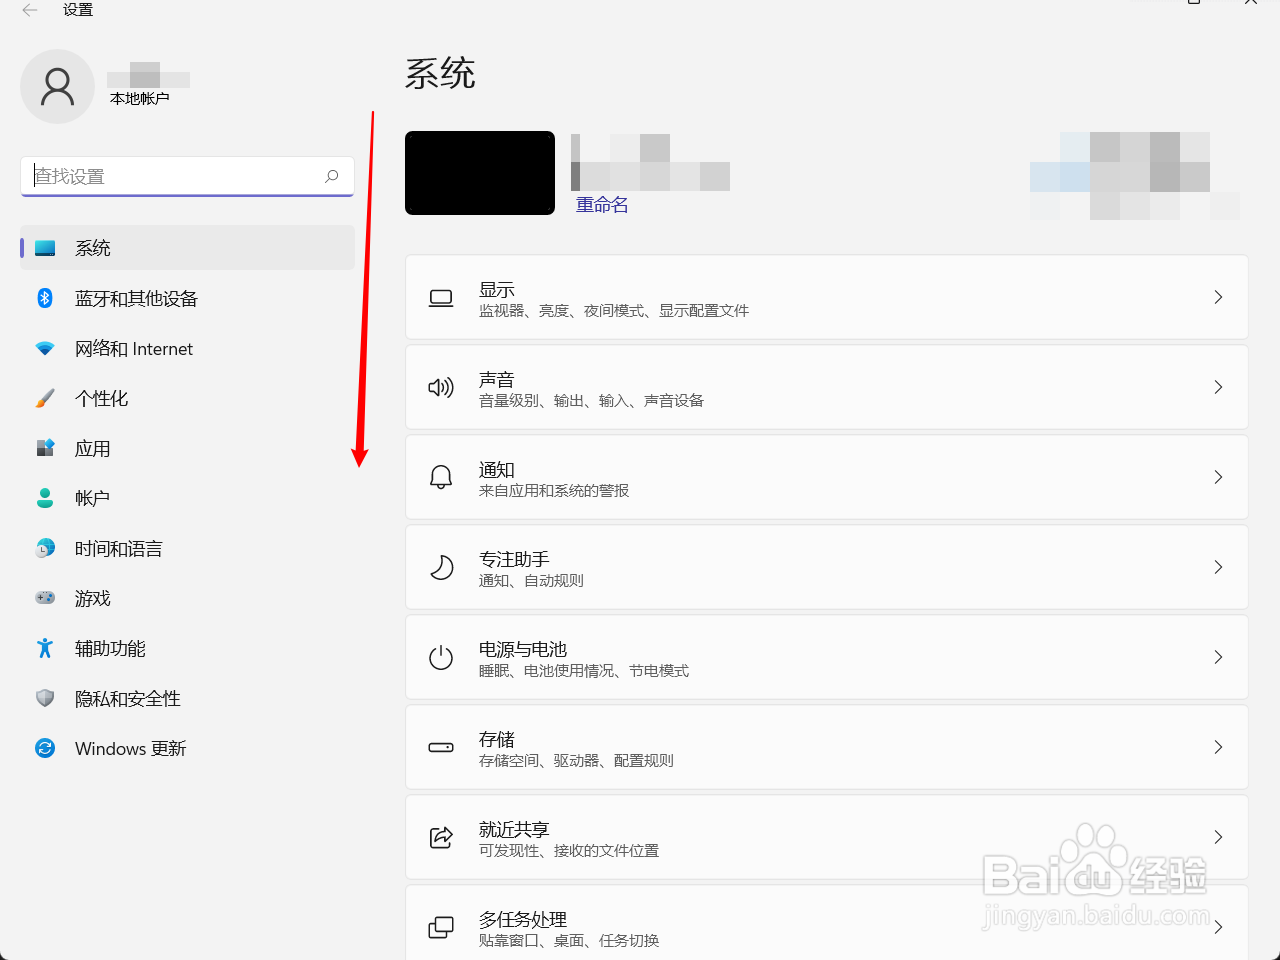Open the 声音 title text

click(x=497, y=380)
